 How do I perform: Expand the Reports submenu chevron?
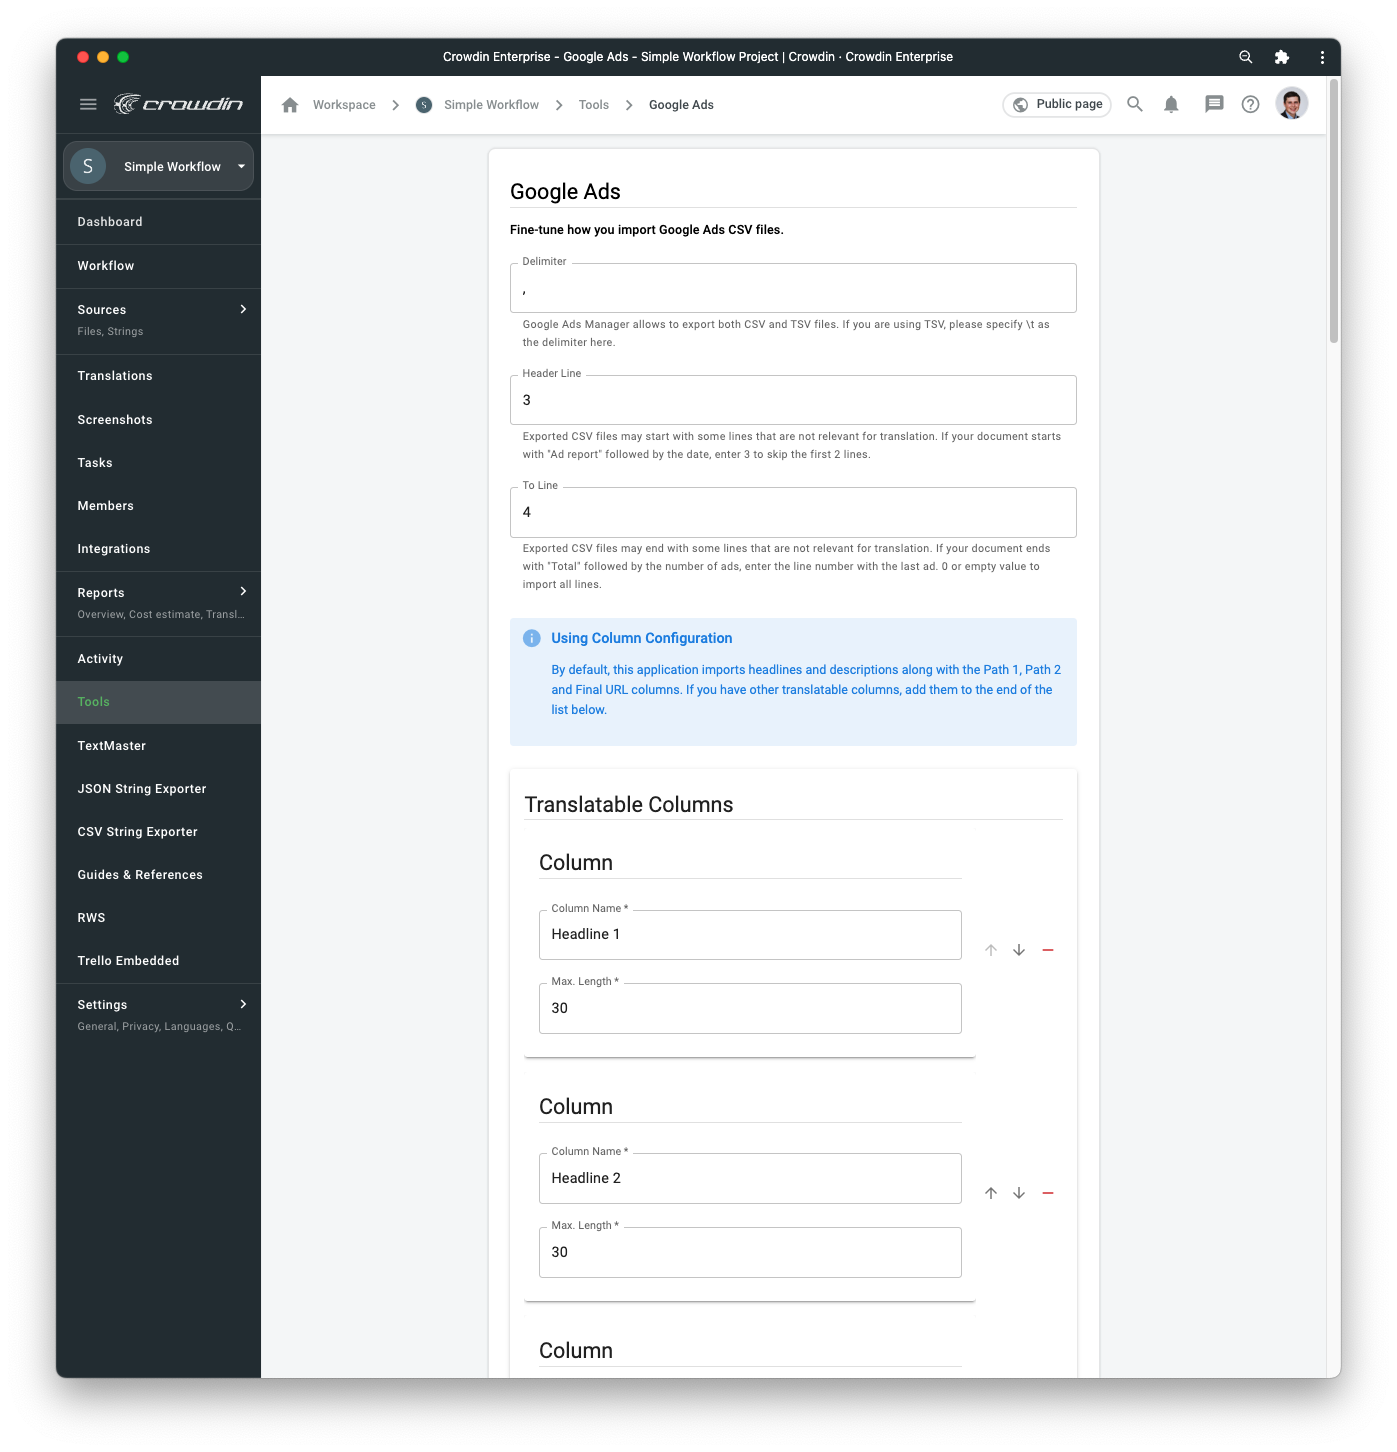[x=243, y=592]
